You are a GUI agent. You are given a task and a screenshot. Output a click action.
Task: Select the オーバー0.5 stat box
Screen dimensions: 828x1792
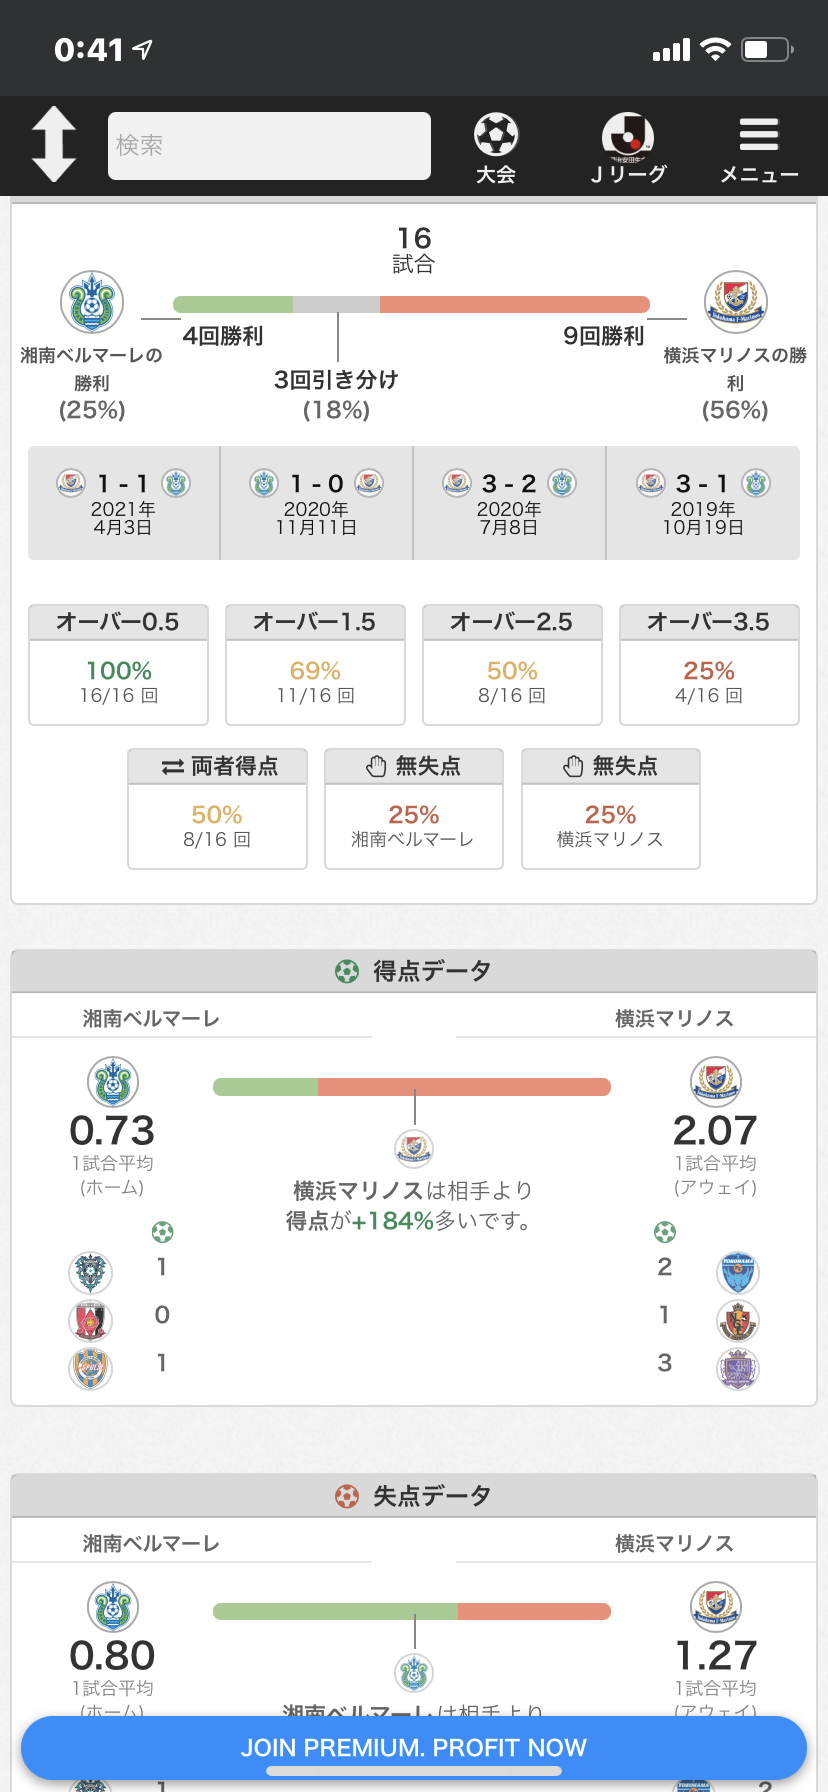118,664
